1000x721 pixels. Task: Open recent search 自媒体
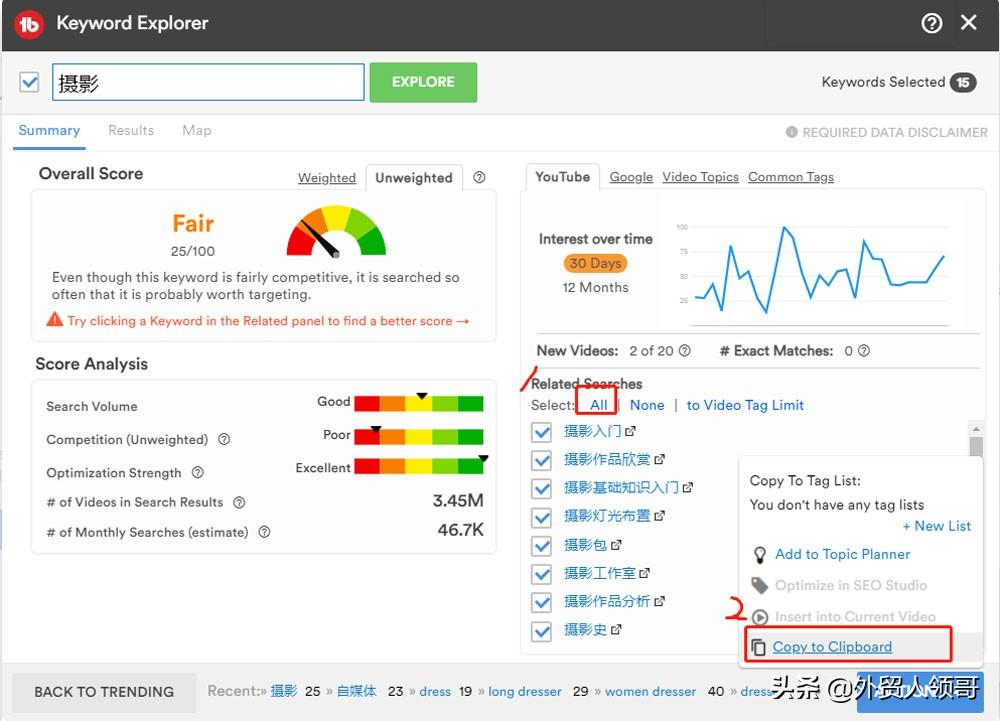[357, 692]
